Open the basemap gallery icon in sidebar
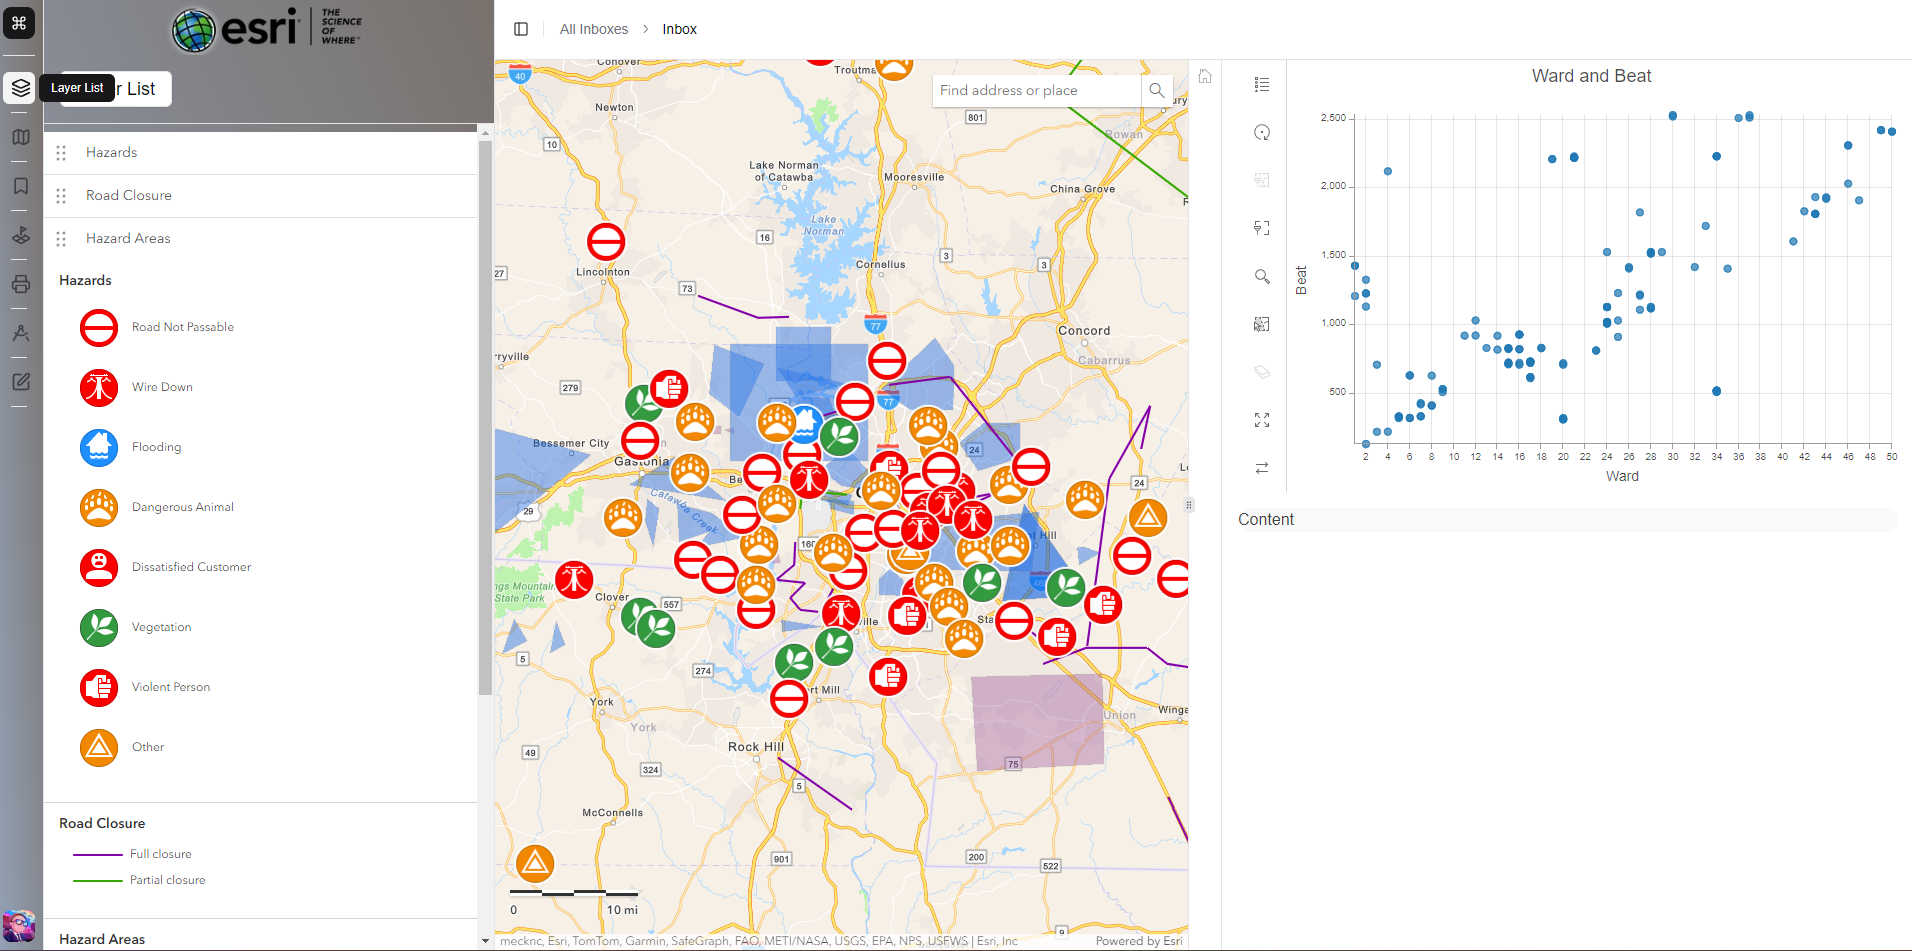Viewport: 1912px width, 951px height. click(x=20, y=137)
